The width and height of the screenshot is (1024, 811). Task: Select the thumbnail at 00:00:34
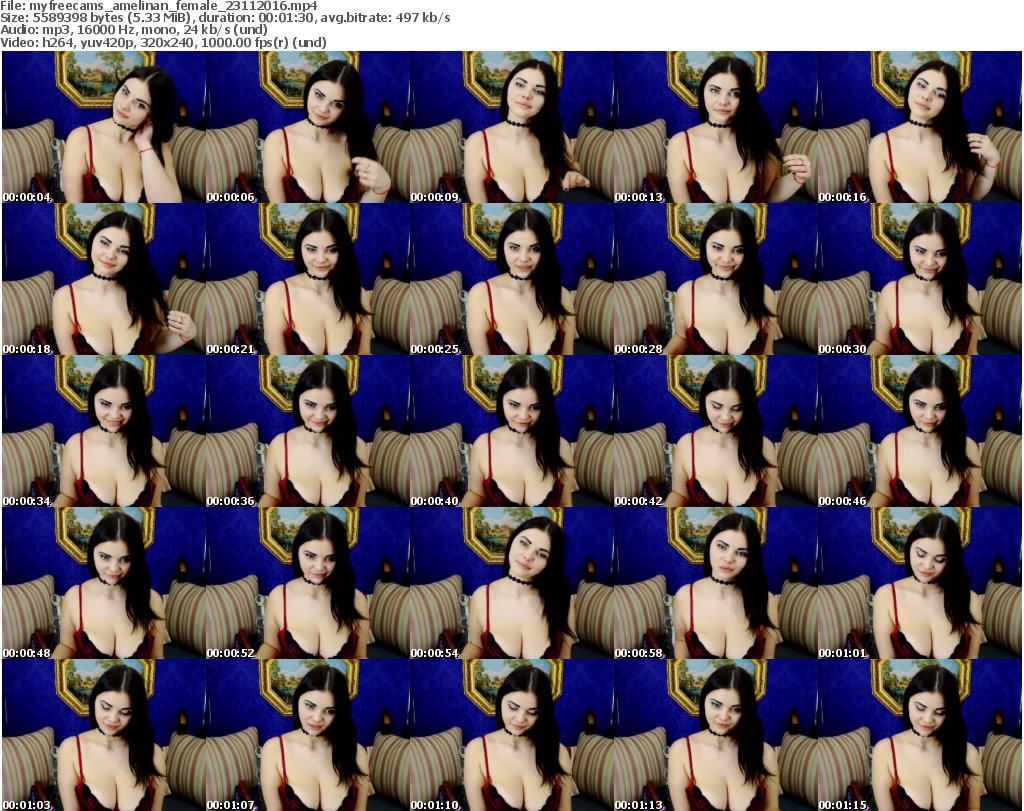click(x=104, y=432)
